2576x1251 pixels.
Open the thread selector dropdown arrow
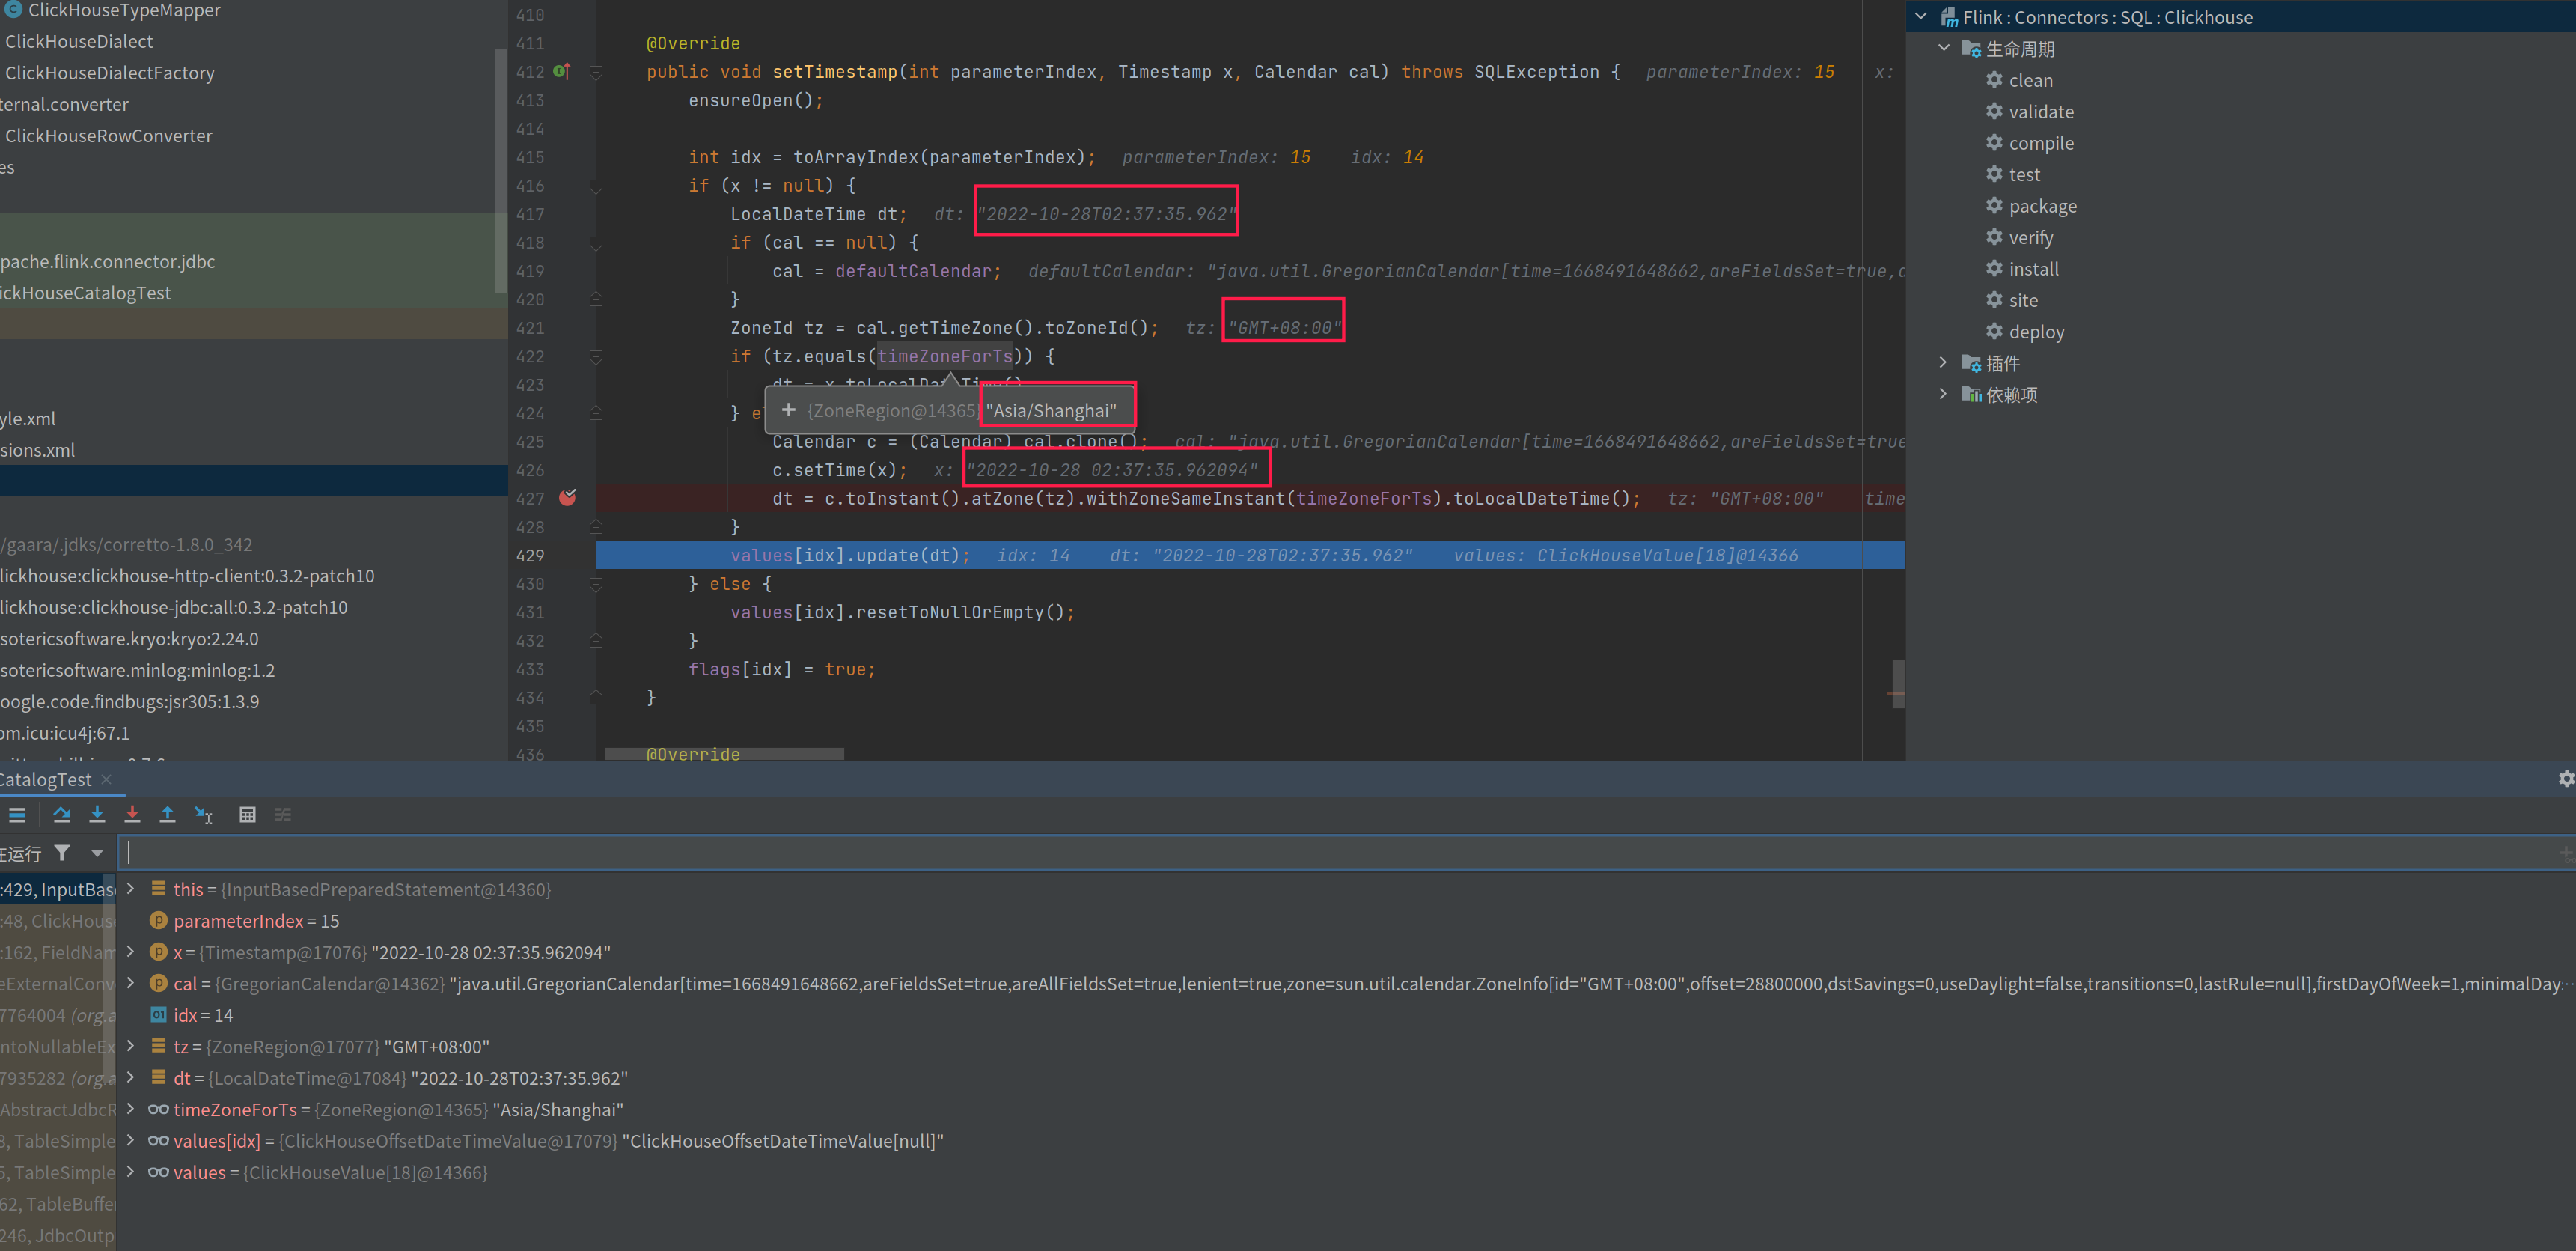pos(97,853)
